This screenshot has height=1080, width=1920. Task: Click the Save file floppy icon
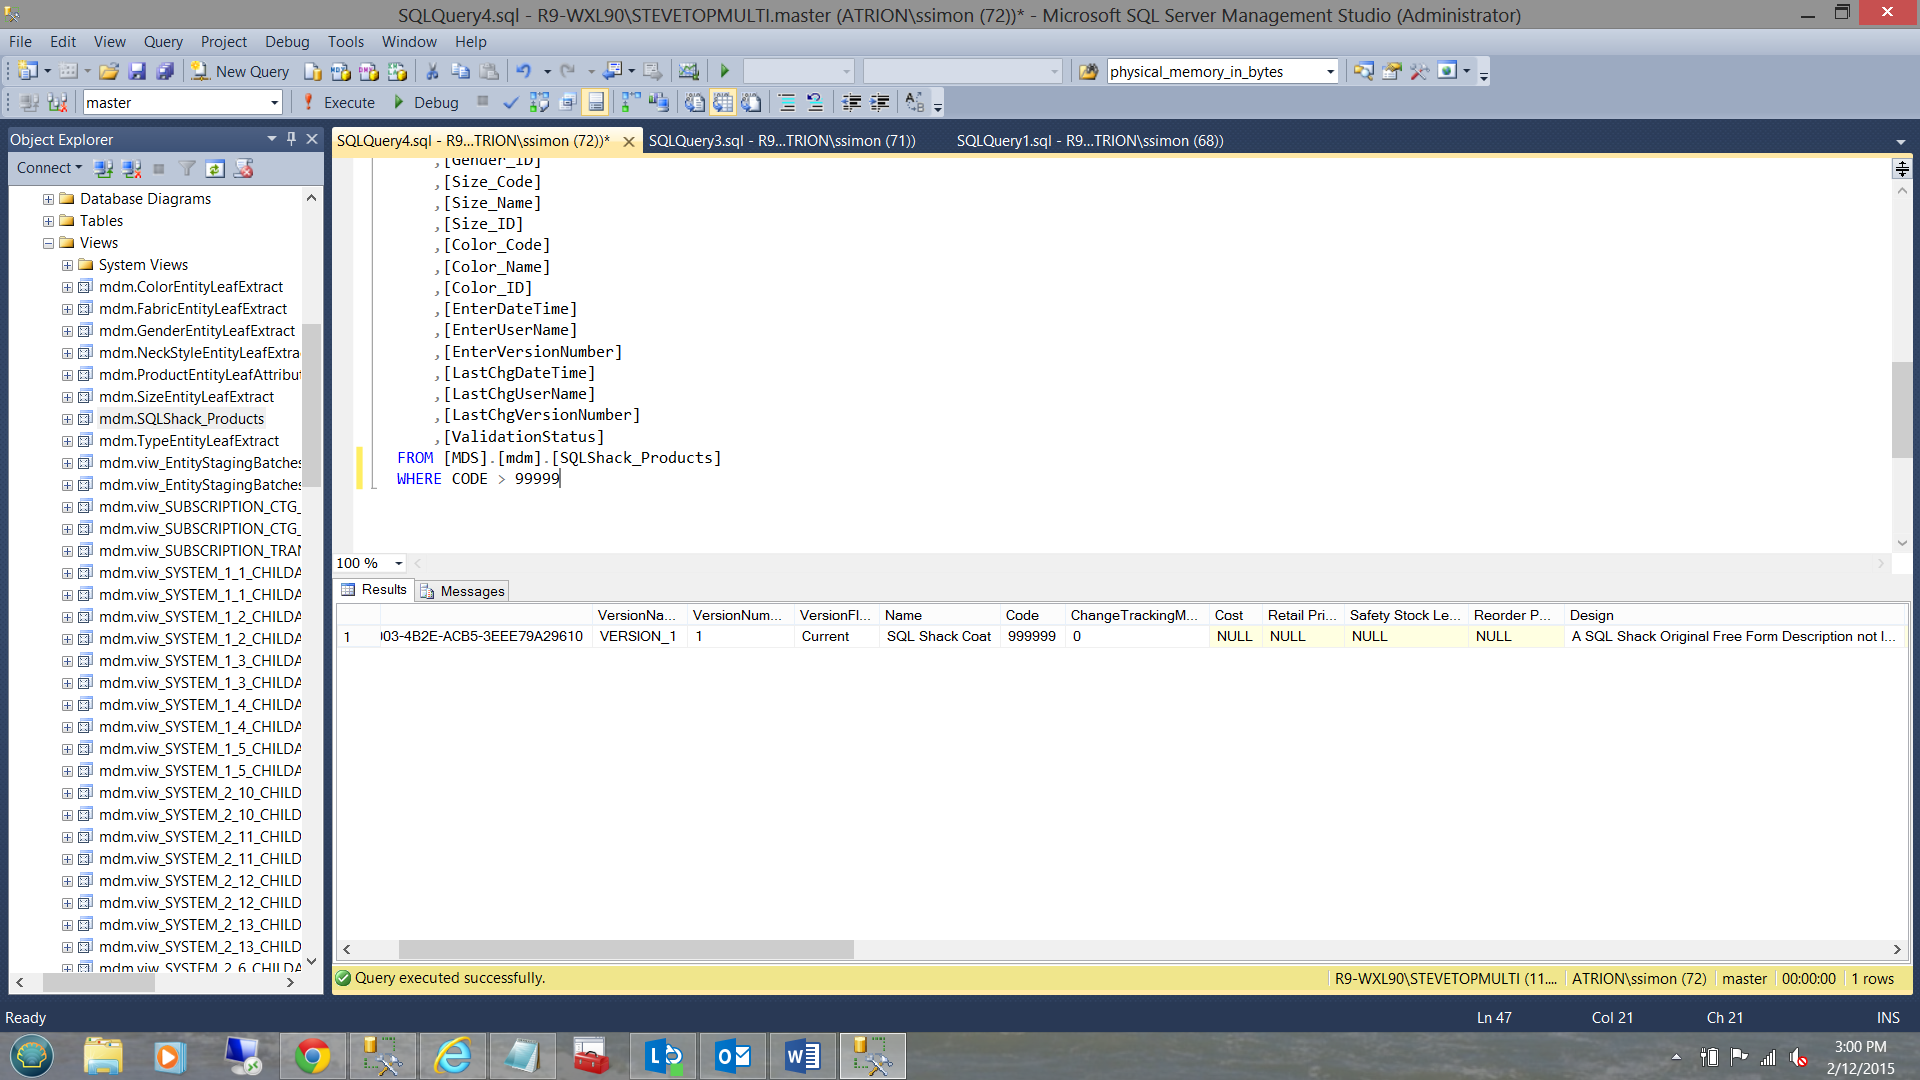coord(137,71)
